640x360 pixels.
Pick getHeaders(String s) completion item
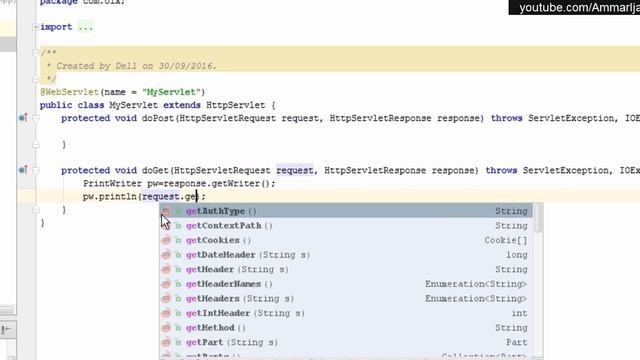(346, 299)
